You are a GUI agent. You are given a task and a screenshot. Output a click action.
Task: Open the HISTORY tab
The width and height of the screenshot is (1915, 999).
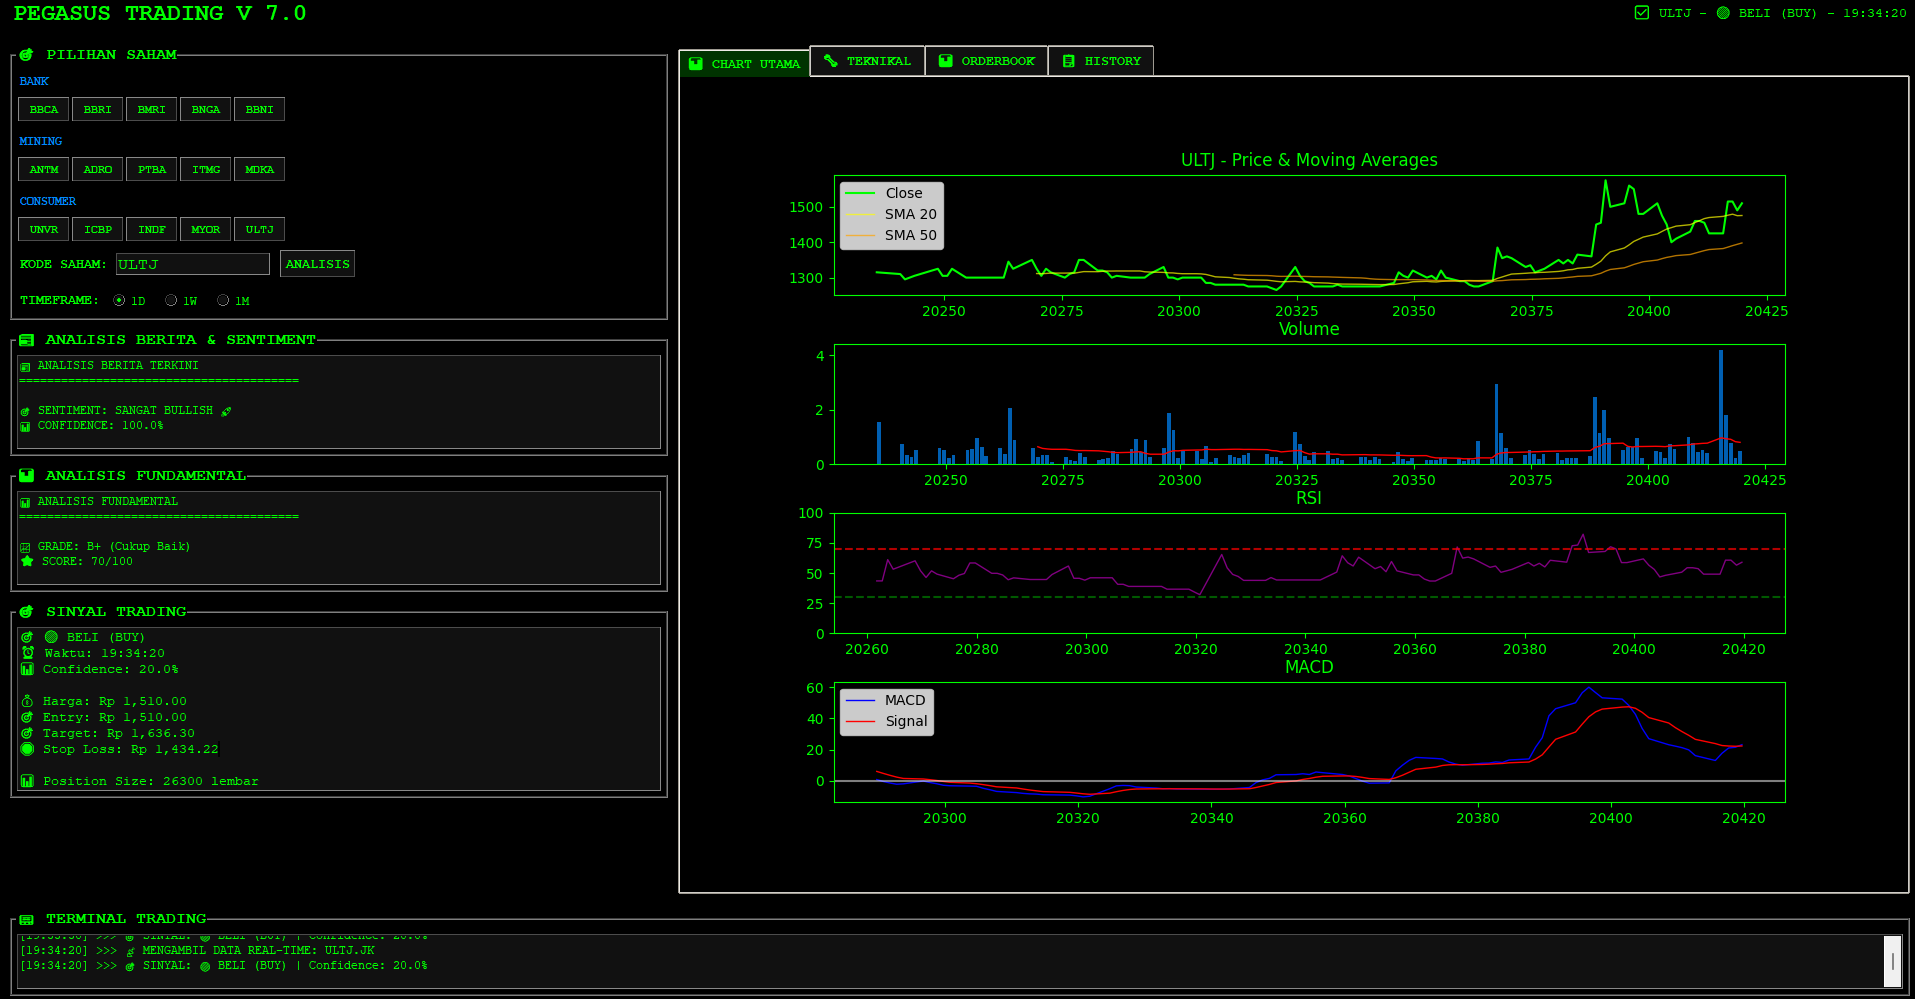pyautogui.click(x=1101, y=61)
